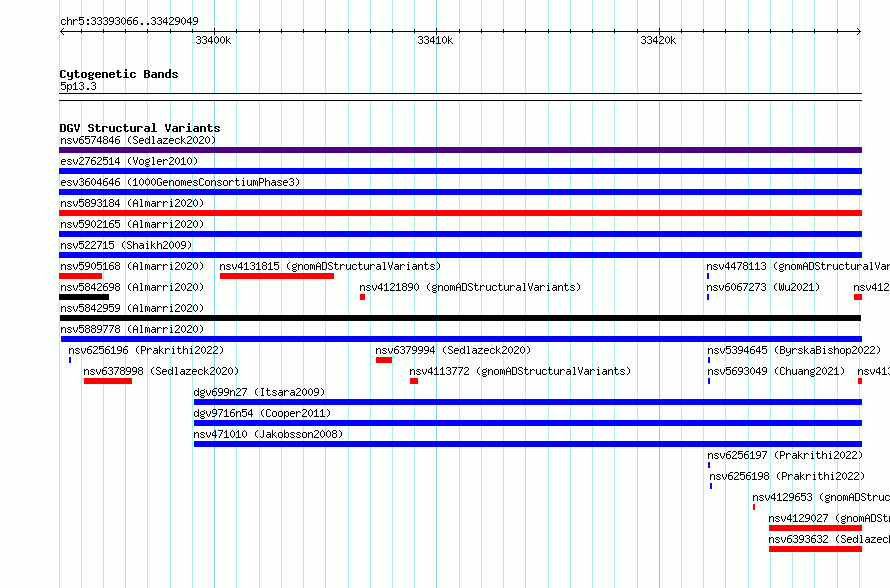This screenshot has height=588, width=890.
Task: Open dgv699n27 (Itsara2009) label
Action: [259, 392]
